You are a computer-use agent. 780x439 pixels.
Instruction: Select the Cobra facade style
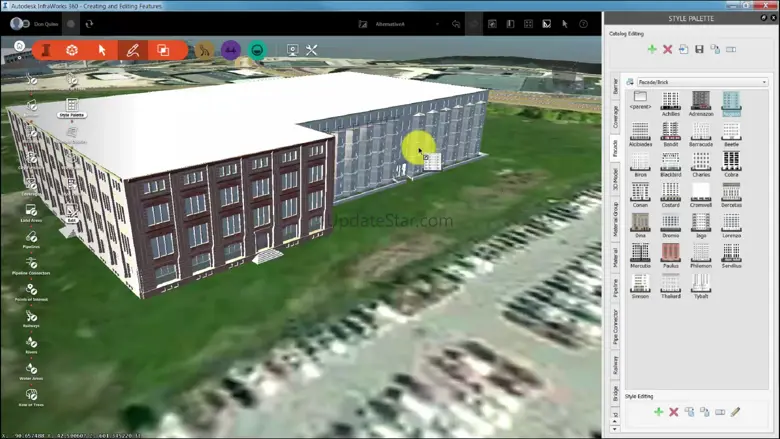pos(731,165)
